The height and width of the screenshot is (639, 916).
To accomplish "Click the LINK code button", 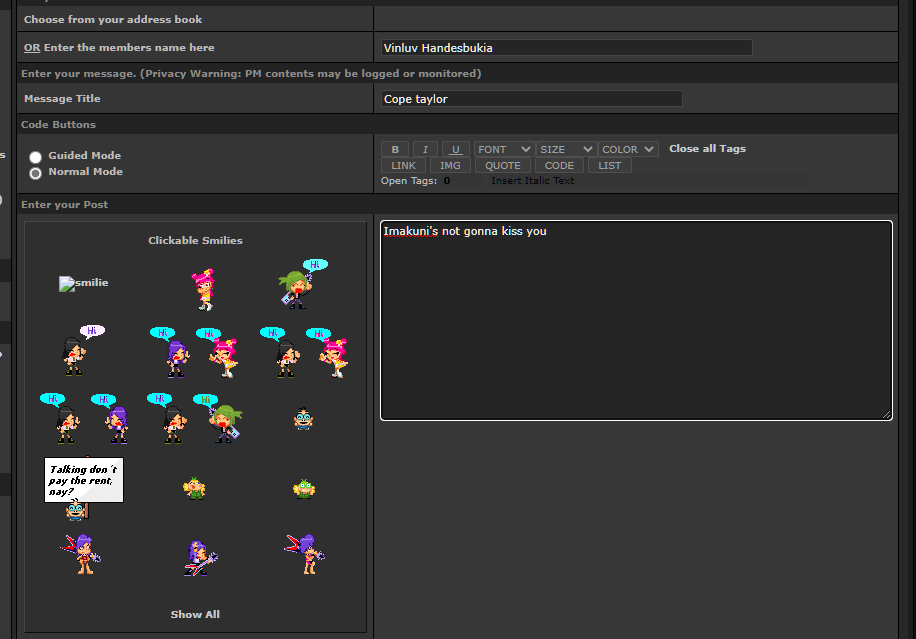I will (403, 166).
